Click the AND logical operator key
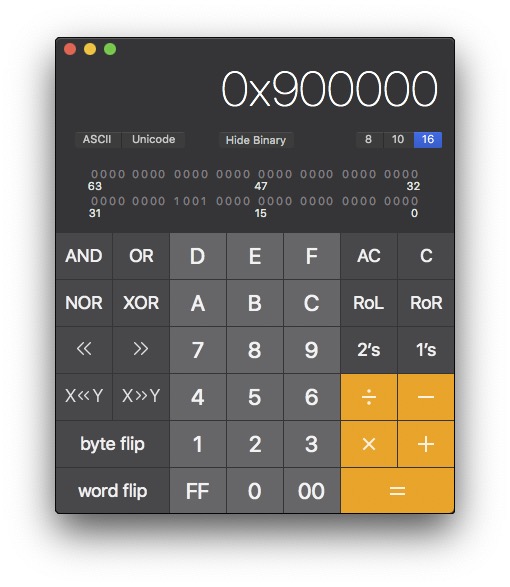510x587 pixels. click(84, 256)
